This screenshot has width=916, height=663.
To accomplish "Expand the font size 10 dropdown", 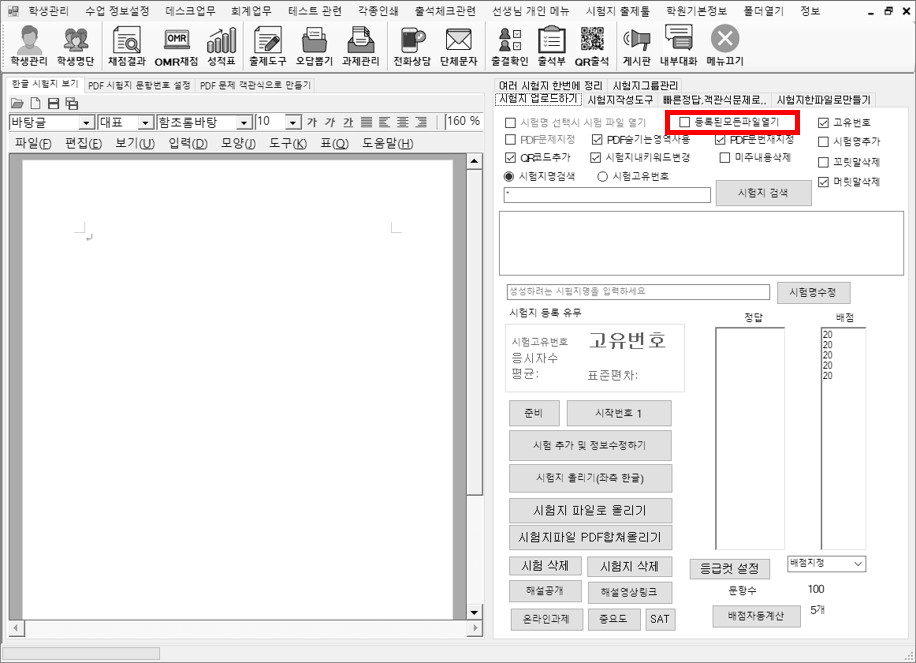I will (x=293, y=123).
